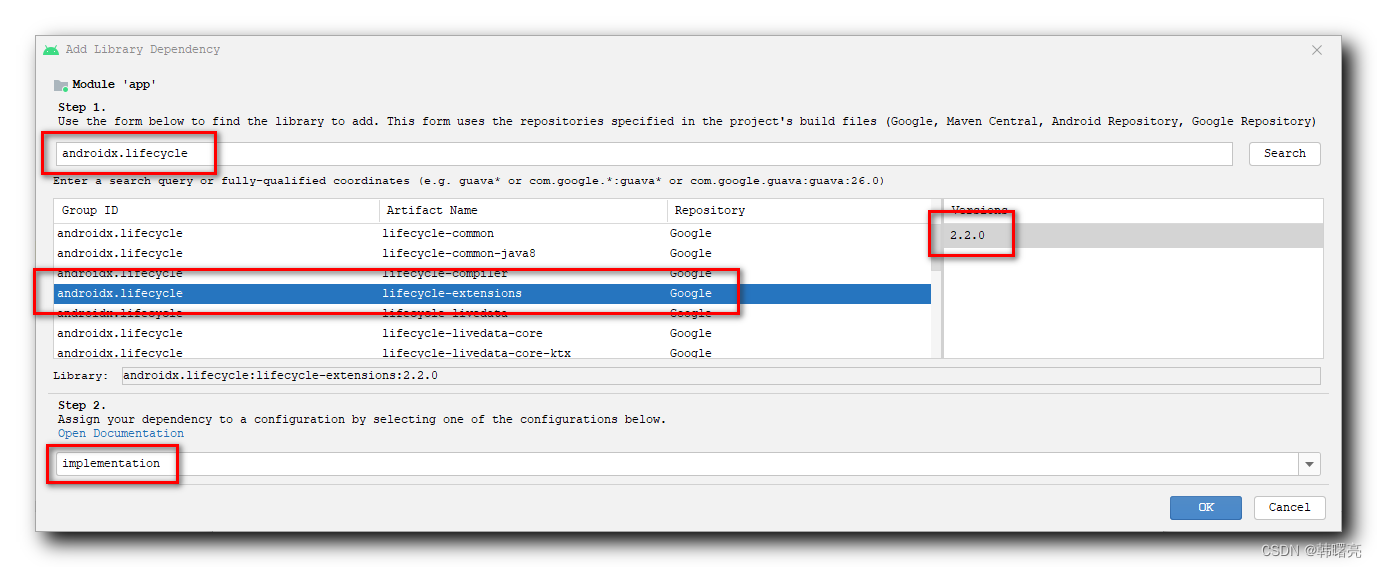Viewport: 1377px width, 567px height.
Task: Click the Android icon in title bar
Action: click(x=51, y=50)
